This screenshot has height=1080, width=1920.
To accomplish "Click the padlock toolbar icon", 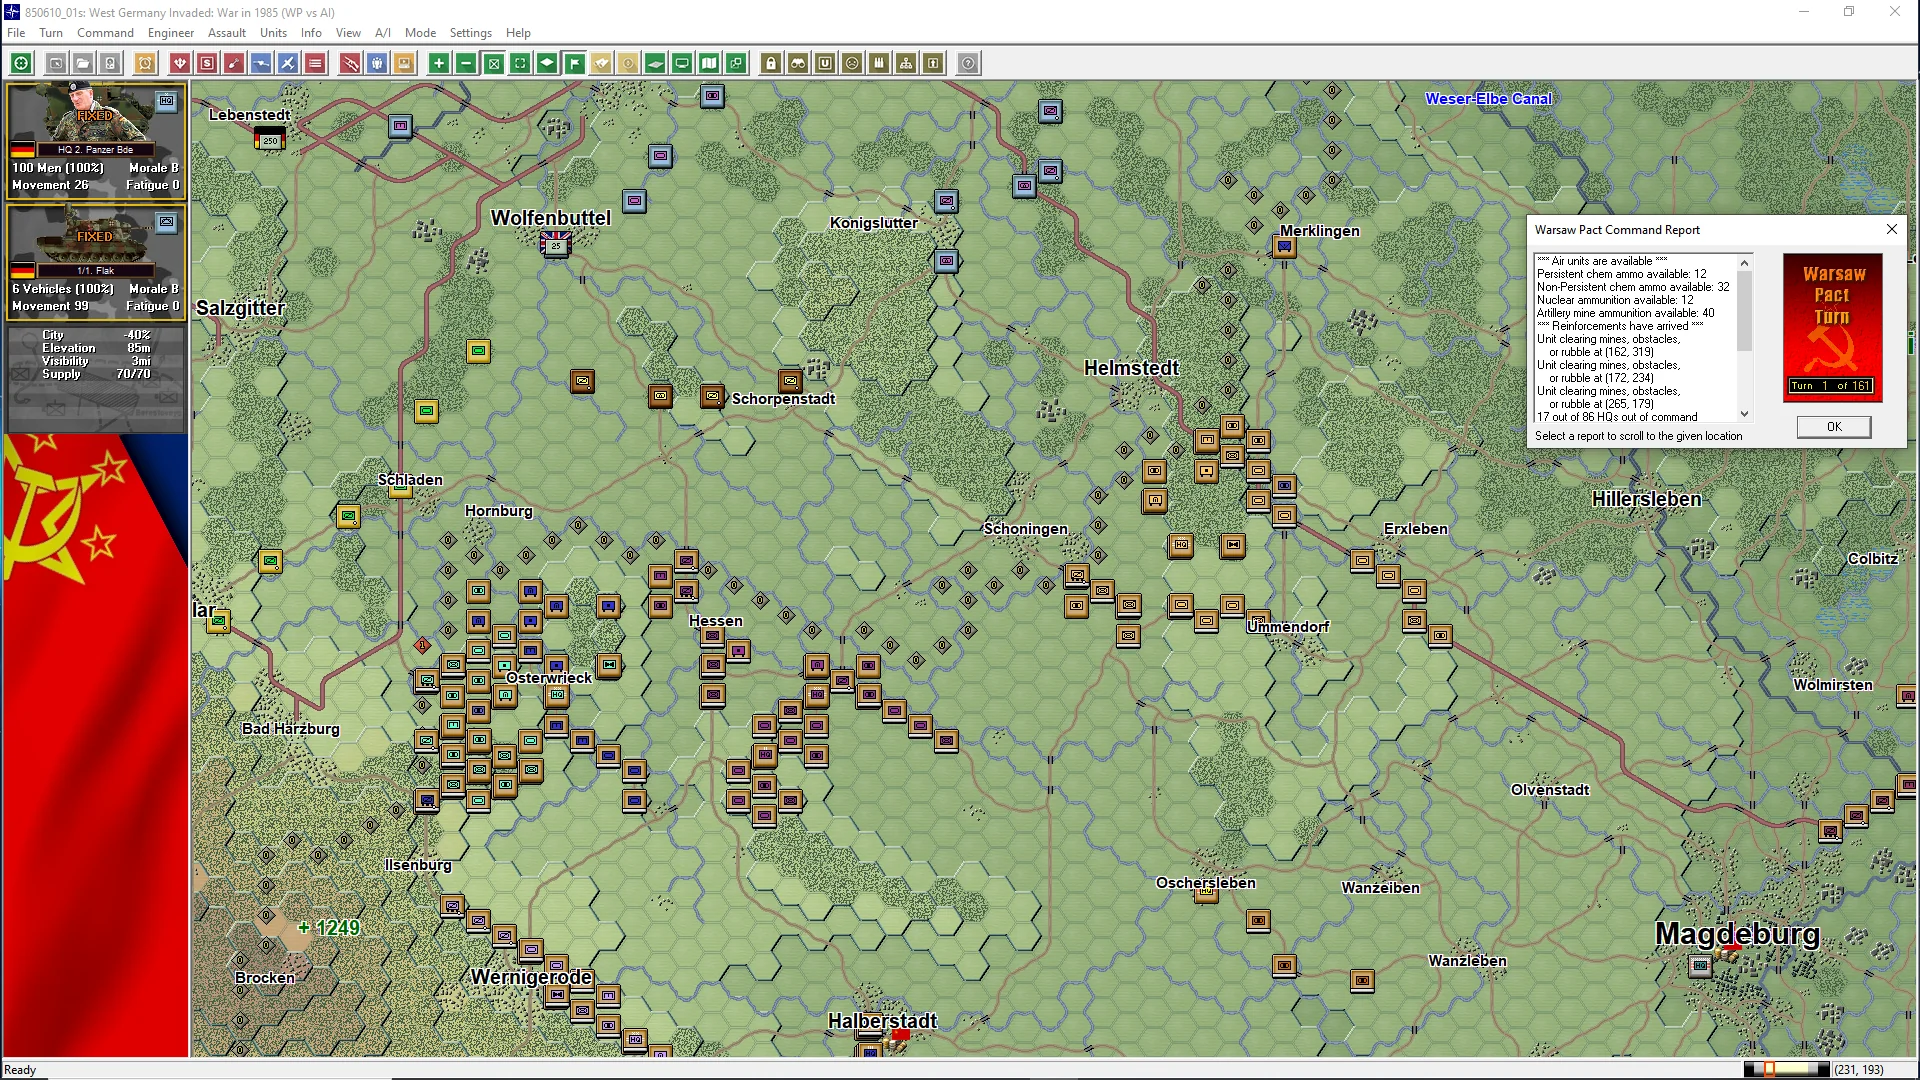I will tap(771, 63).
